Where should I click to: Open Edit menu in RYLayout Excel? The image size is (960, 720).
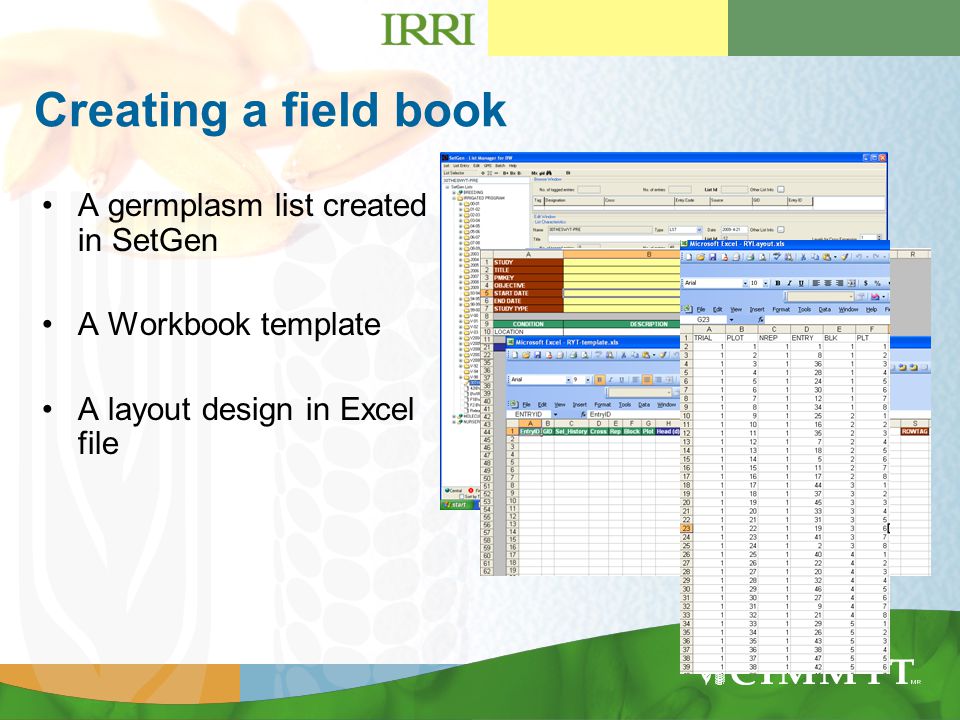pyautogui.click(x=718, y=310)
